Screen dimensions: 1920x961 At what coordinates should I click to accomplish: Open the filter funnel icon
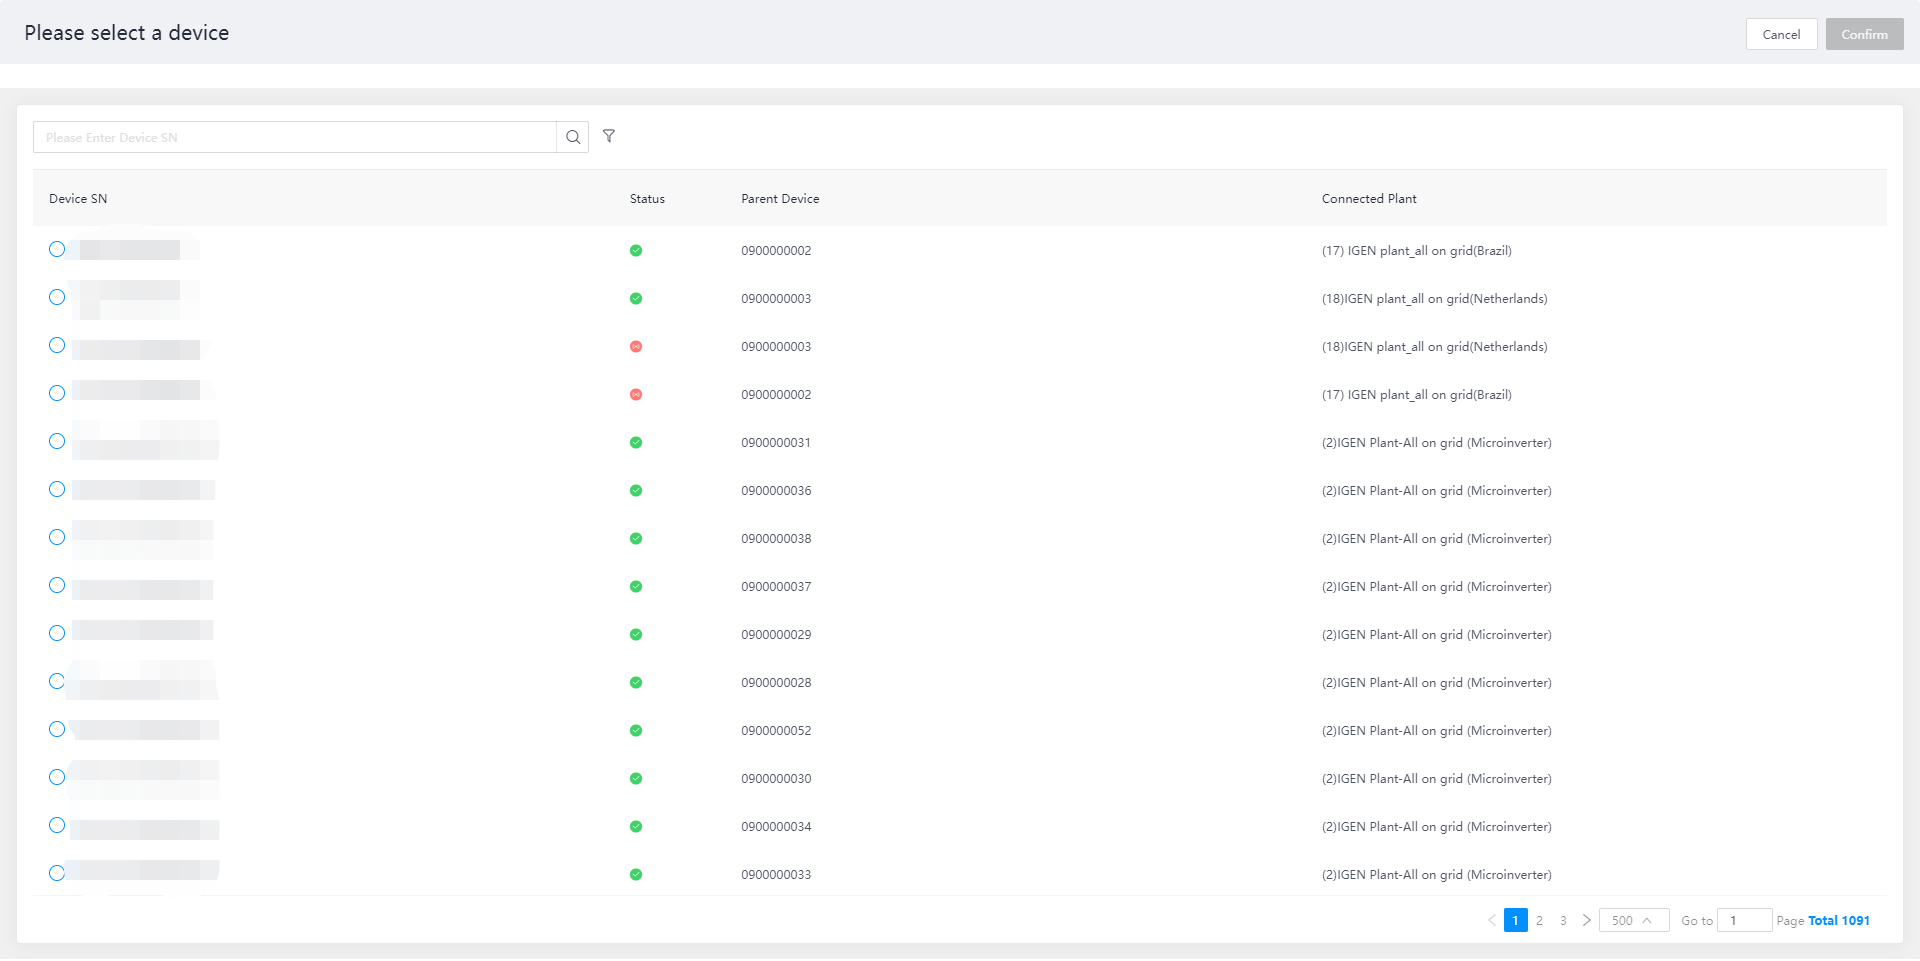(x=609, y=136)
